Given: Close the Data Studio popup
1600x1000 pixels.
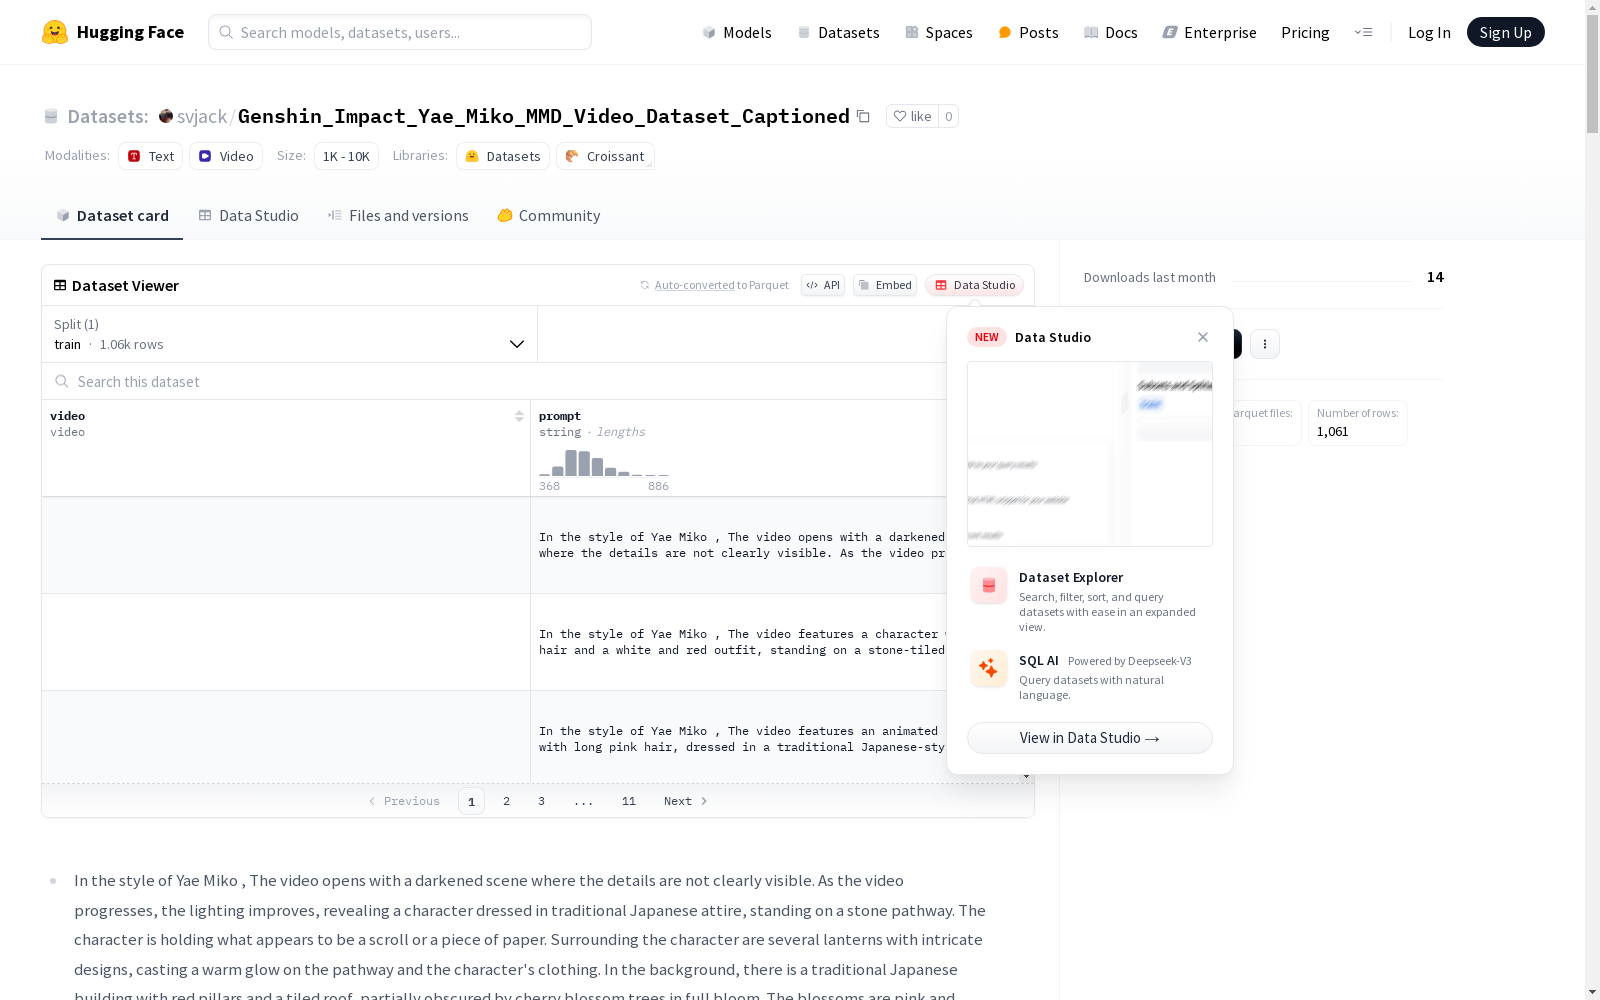Looking at the screenshot, I should [x=1203, y=337].
